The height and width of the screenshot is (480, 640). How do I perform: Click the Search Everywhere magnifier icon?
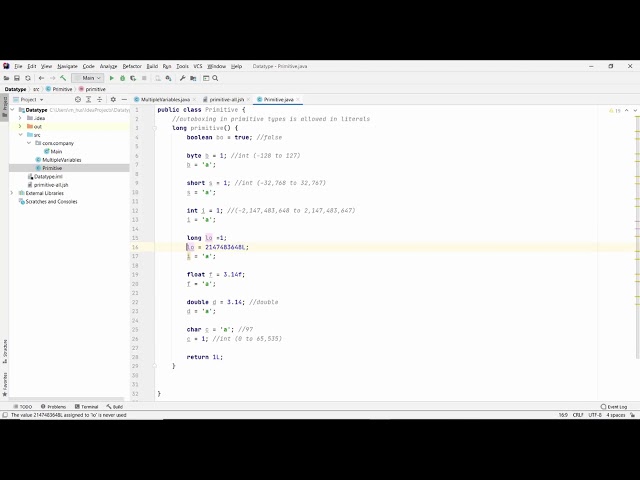tap(216, 78)
